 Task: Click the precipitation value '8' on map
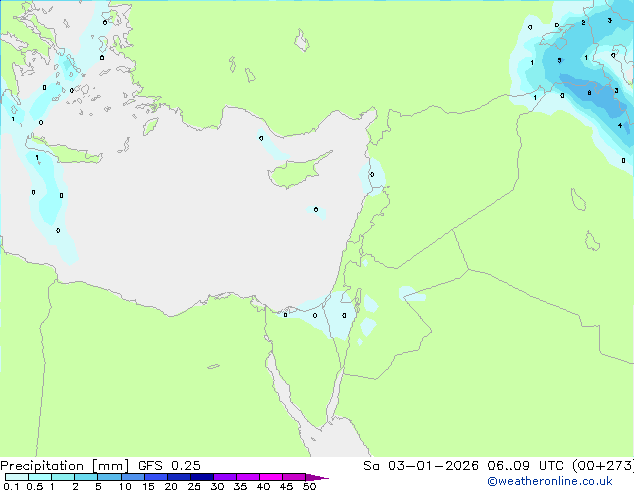click(589, 93)
